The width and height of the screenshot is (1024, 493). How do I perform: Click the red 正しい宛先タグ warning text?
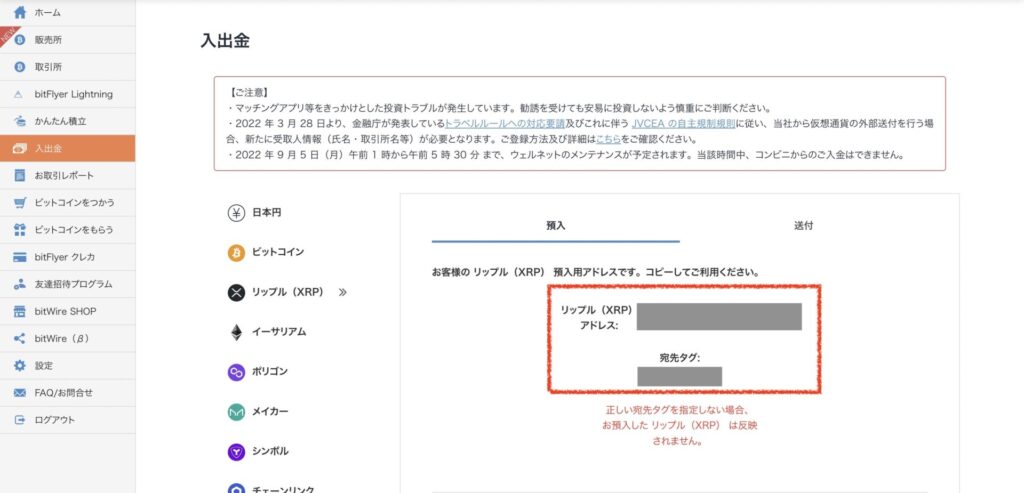pos(679,425)
